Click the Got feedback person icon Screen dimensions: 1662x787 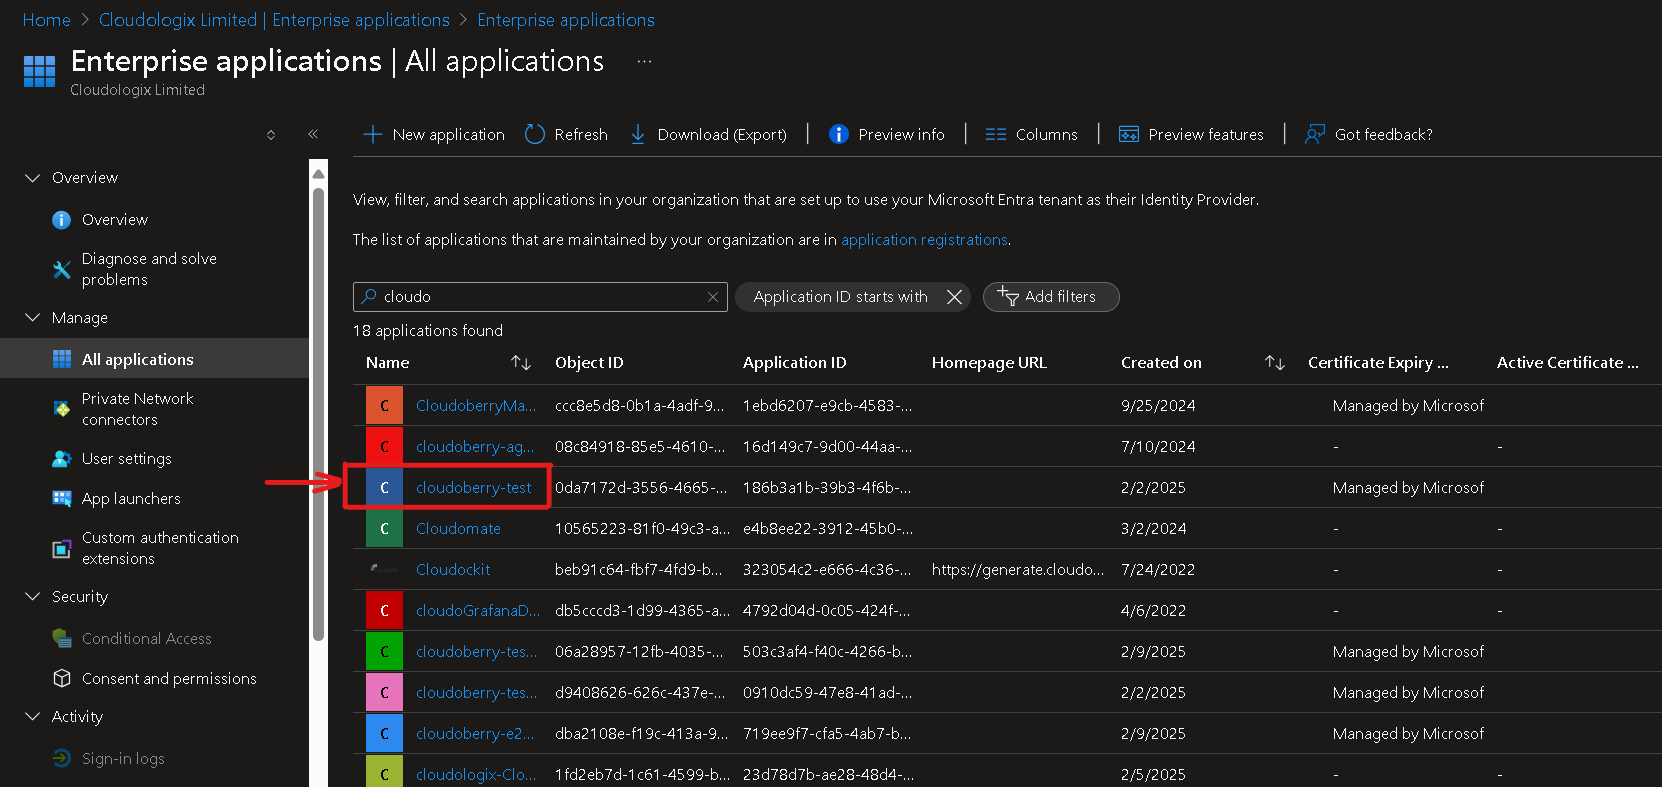(x=1315, y=134)
